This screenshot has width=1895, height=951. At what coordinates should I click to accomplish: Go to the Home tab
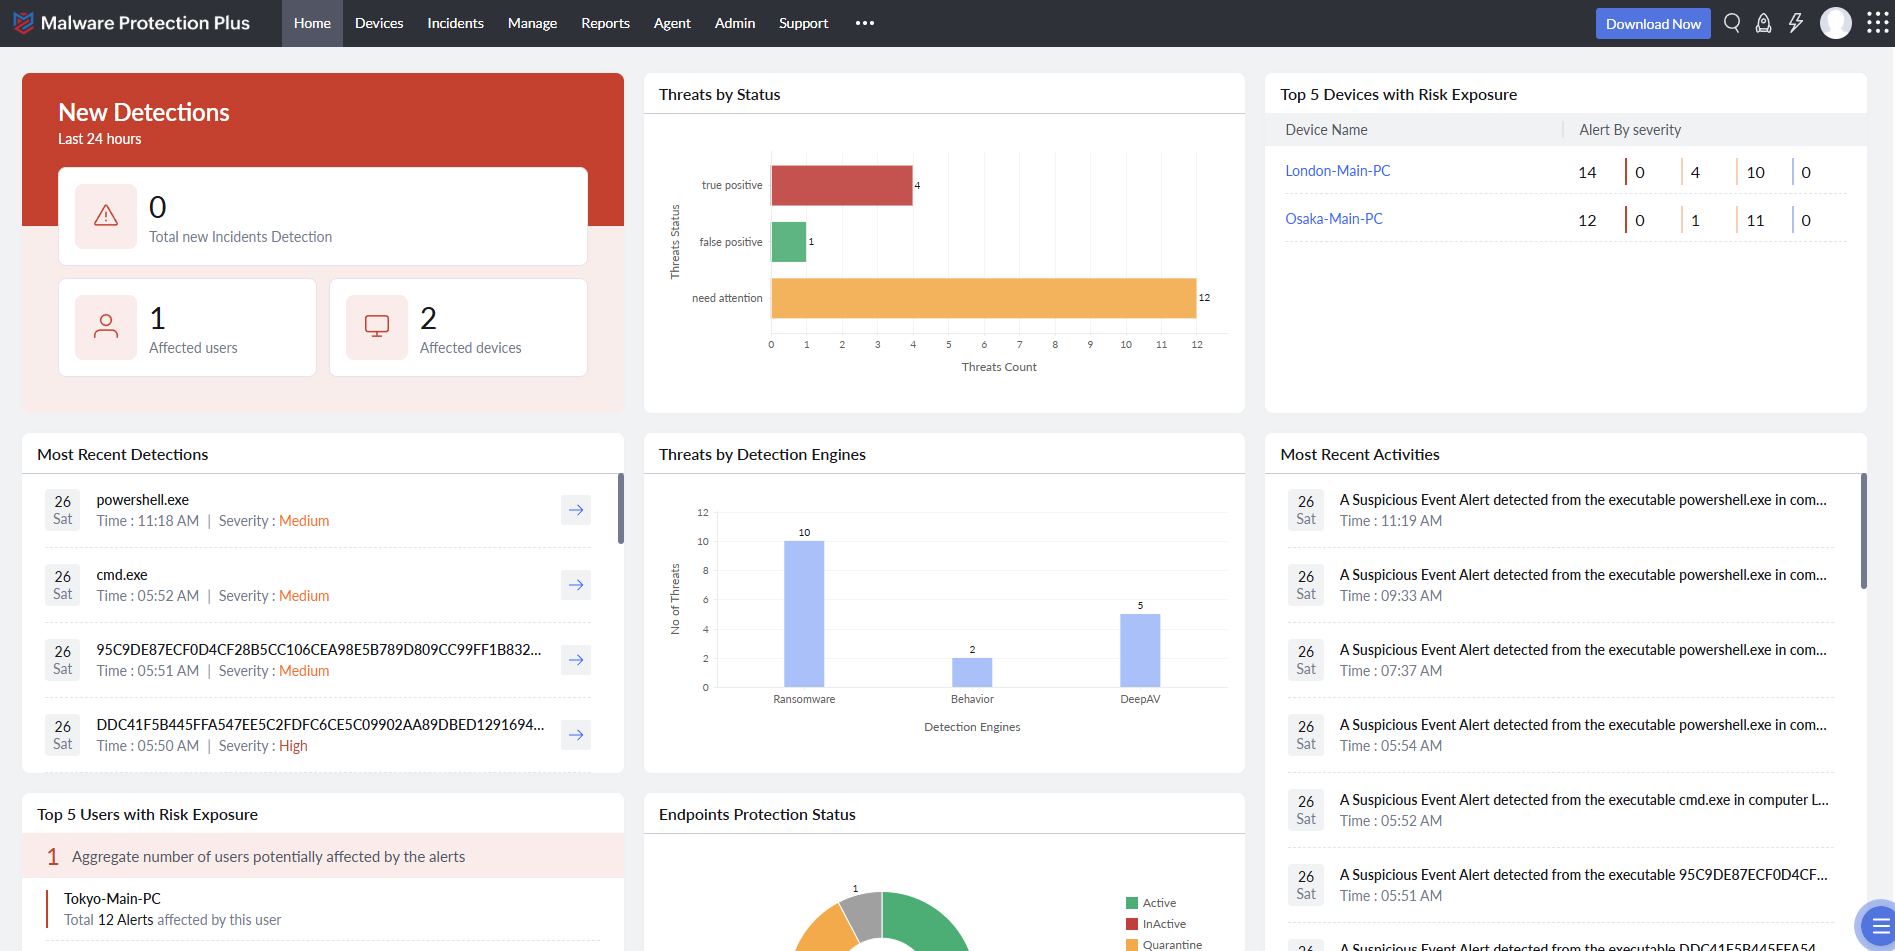pyautogui.click(x=312, y=23)
